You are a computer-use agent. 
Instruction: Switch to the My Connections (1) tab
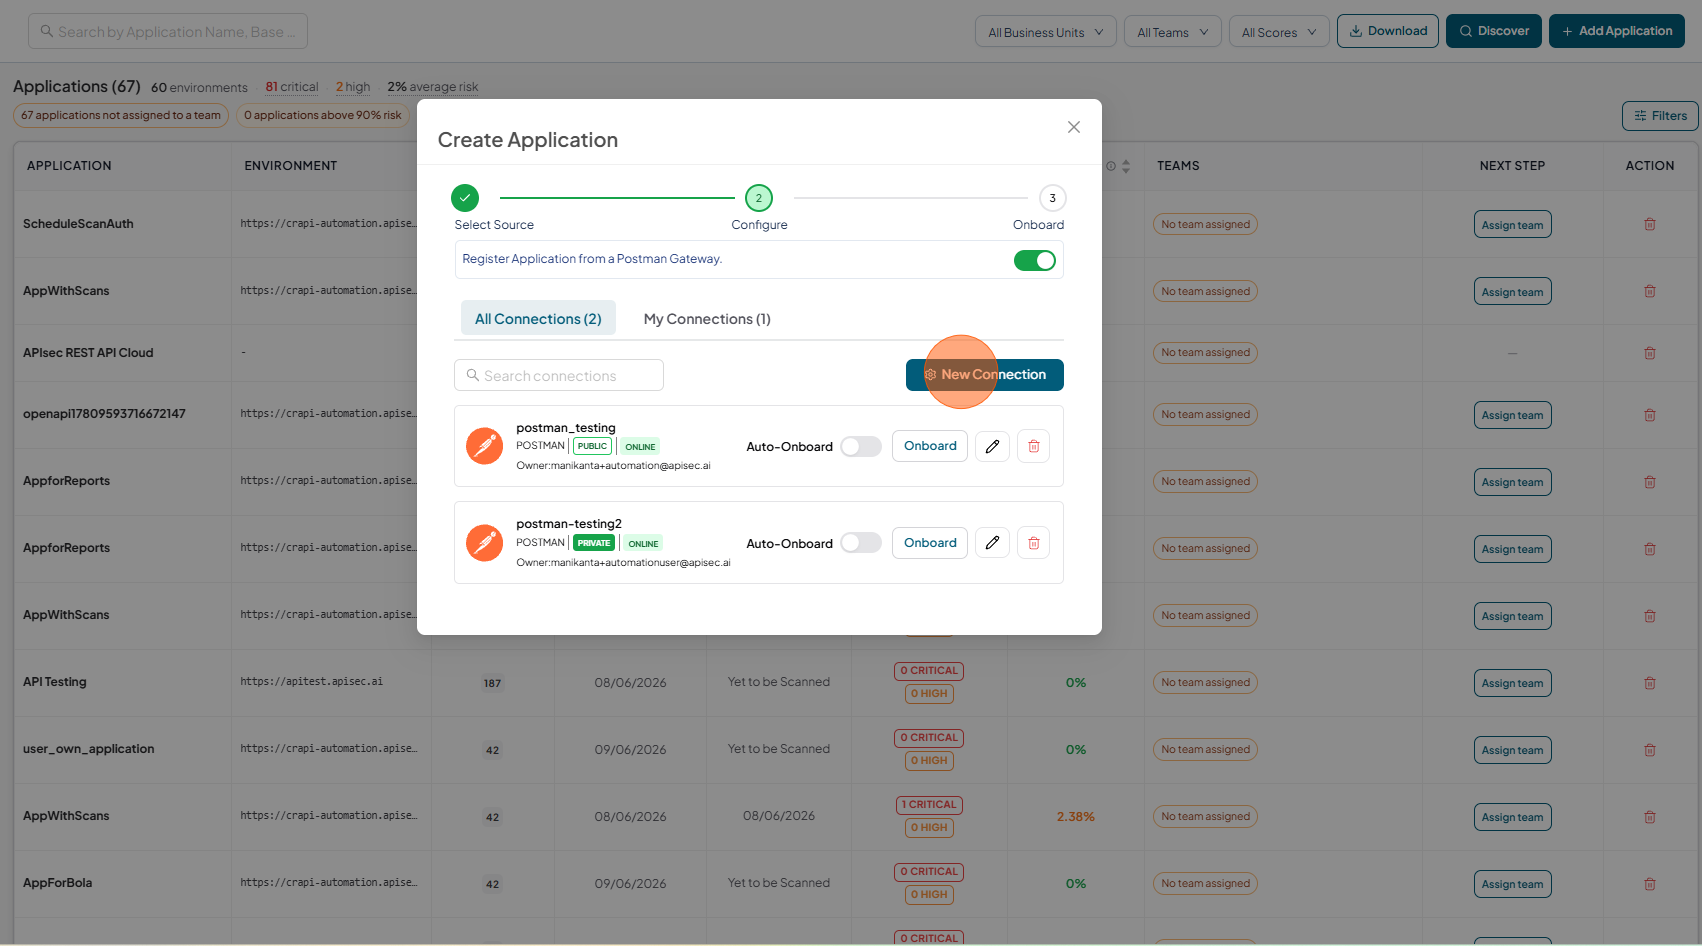click(x=707, y=319)
